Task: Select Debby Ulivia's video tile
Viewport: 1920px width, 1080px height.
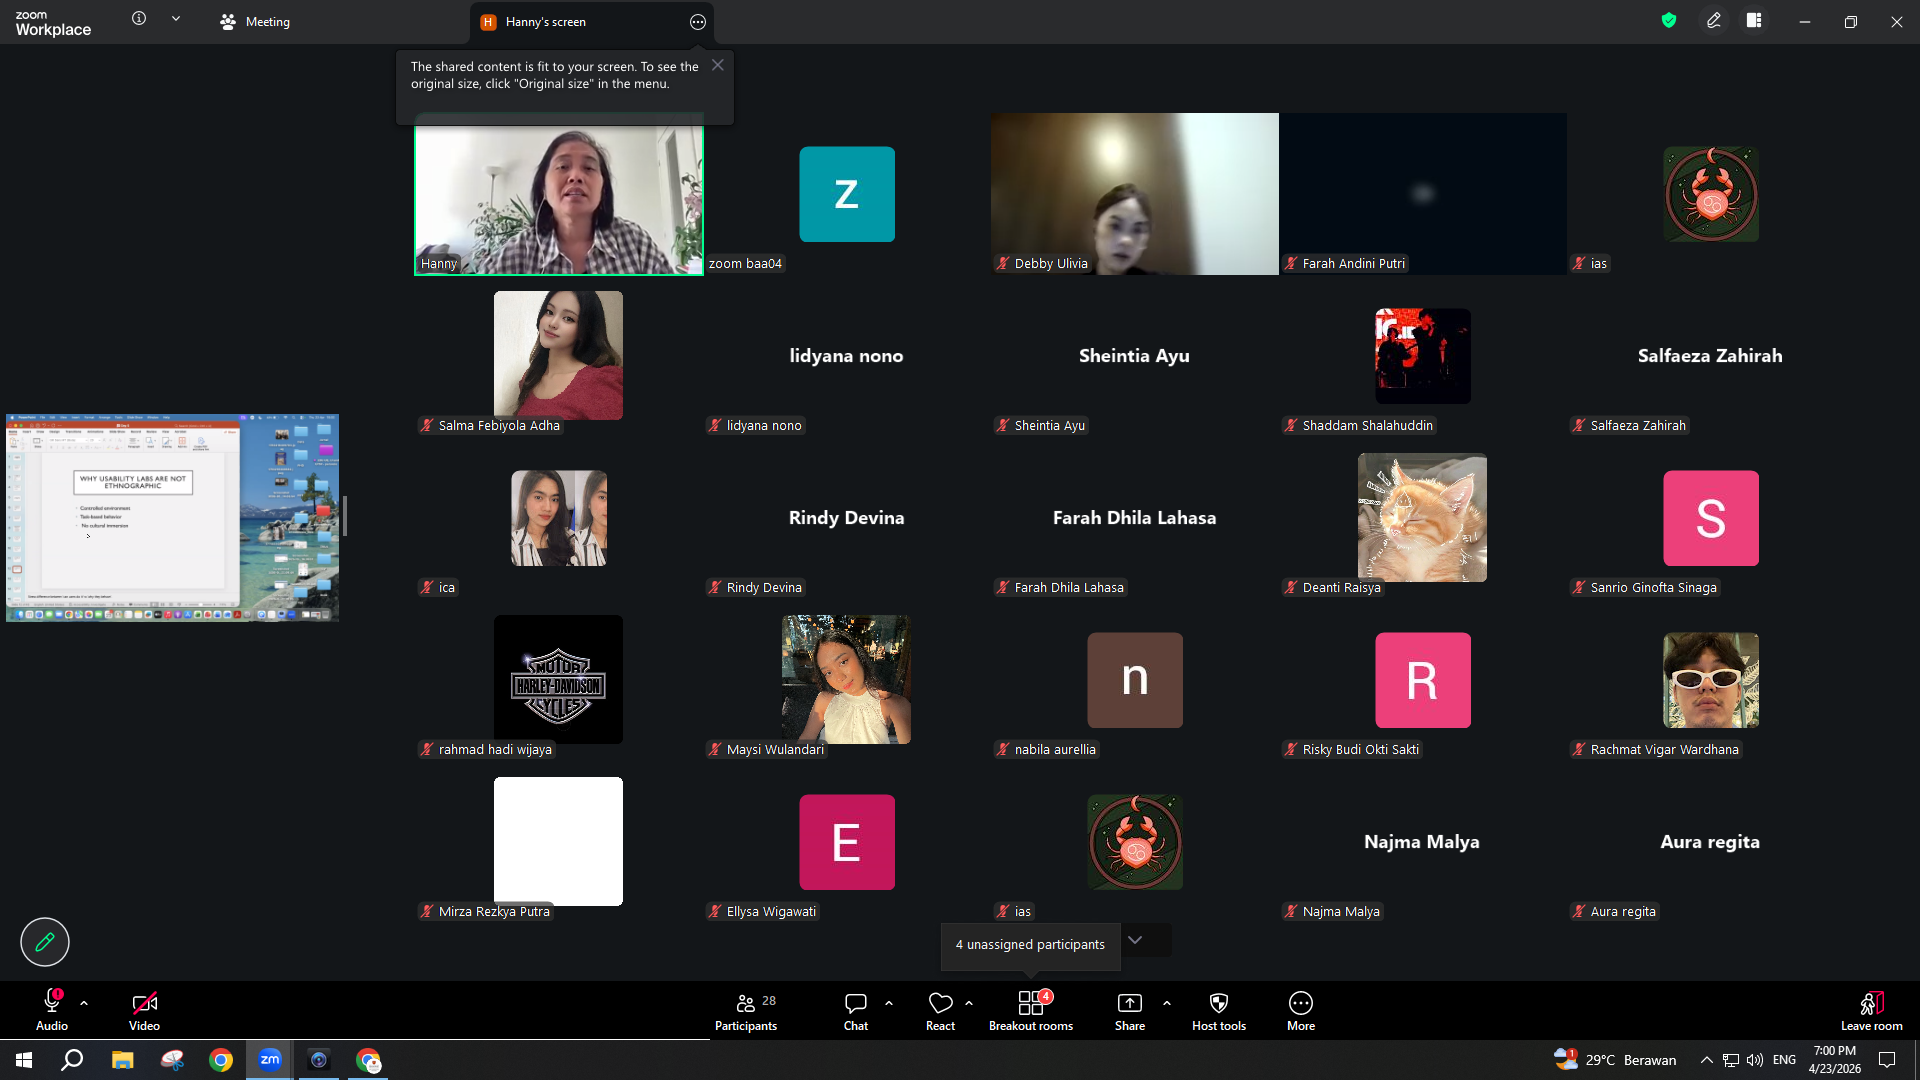Action: (x=1135, y=194)
